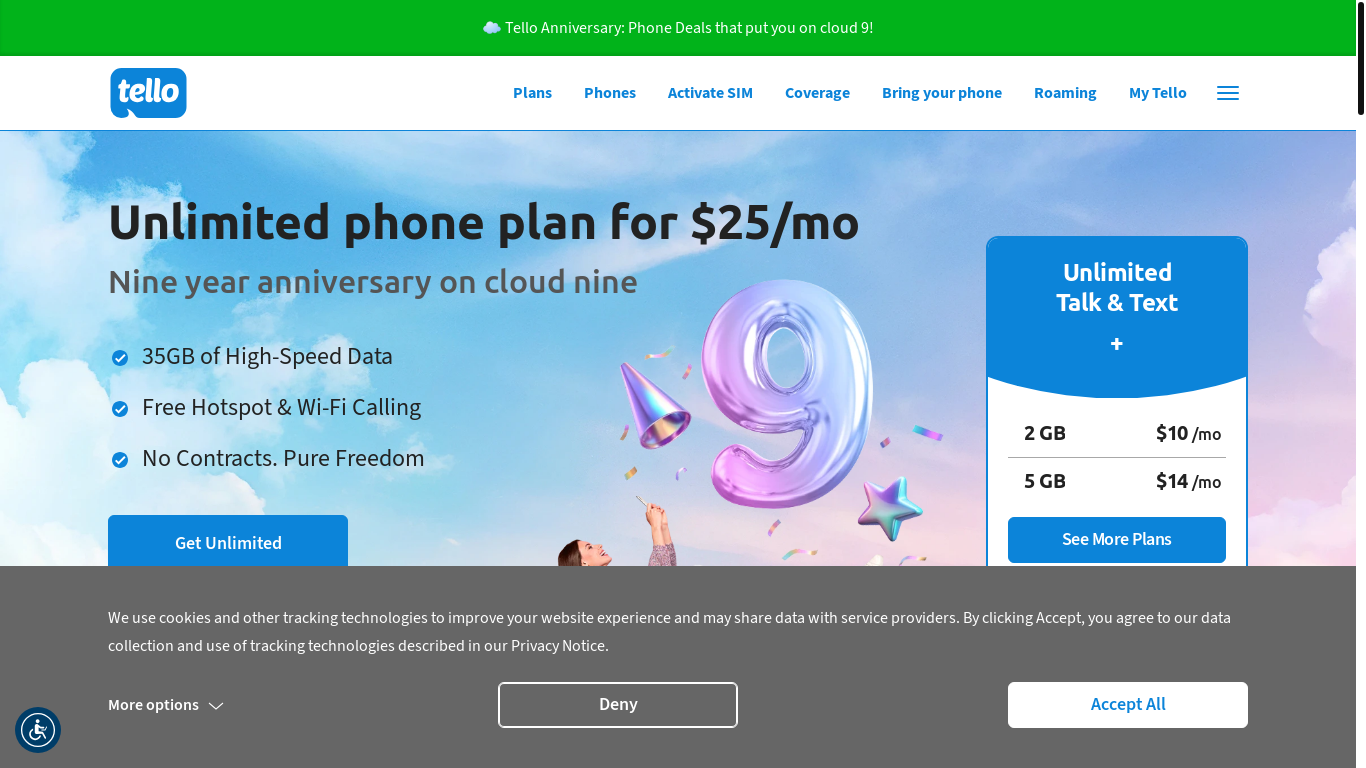Click checkmark icon beside Free Hotspot
1366x768 pixels.
[x=120, y=409]
